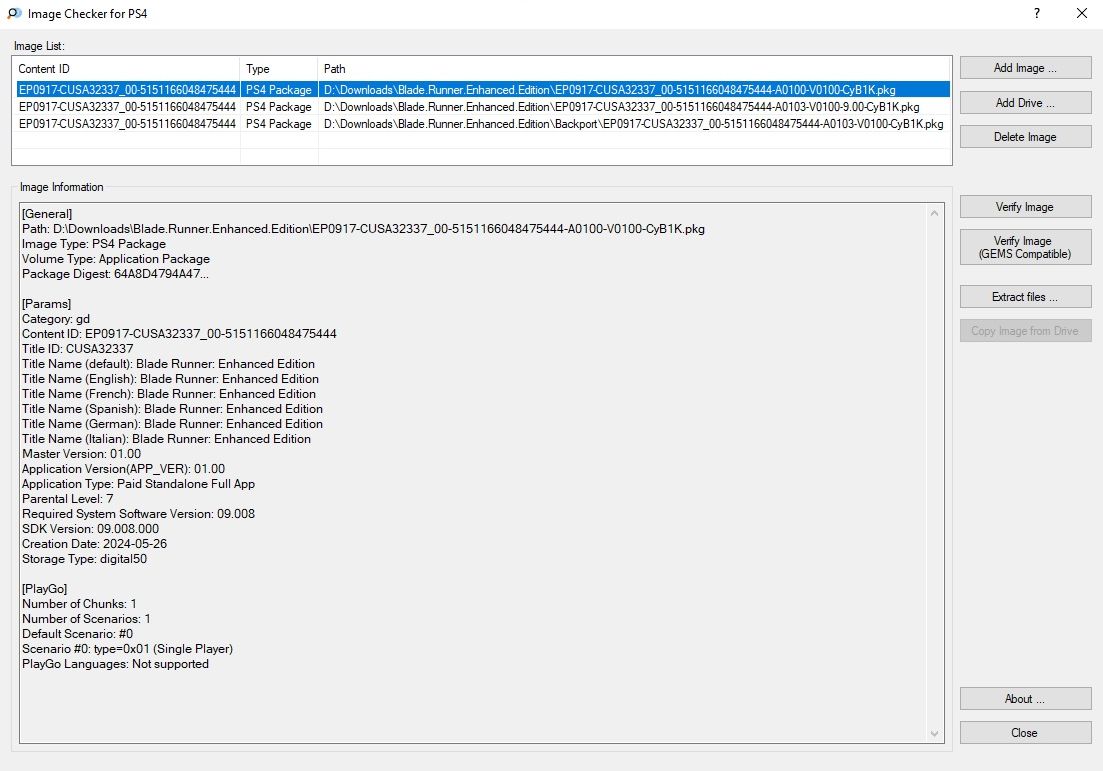Click PS4 Package type in third row
The image size is (1103, 771).
point(279,124)
